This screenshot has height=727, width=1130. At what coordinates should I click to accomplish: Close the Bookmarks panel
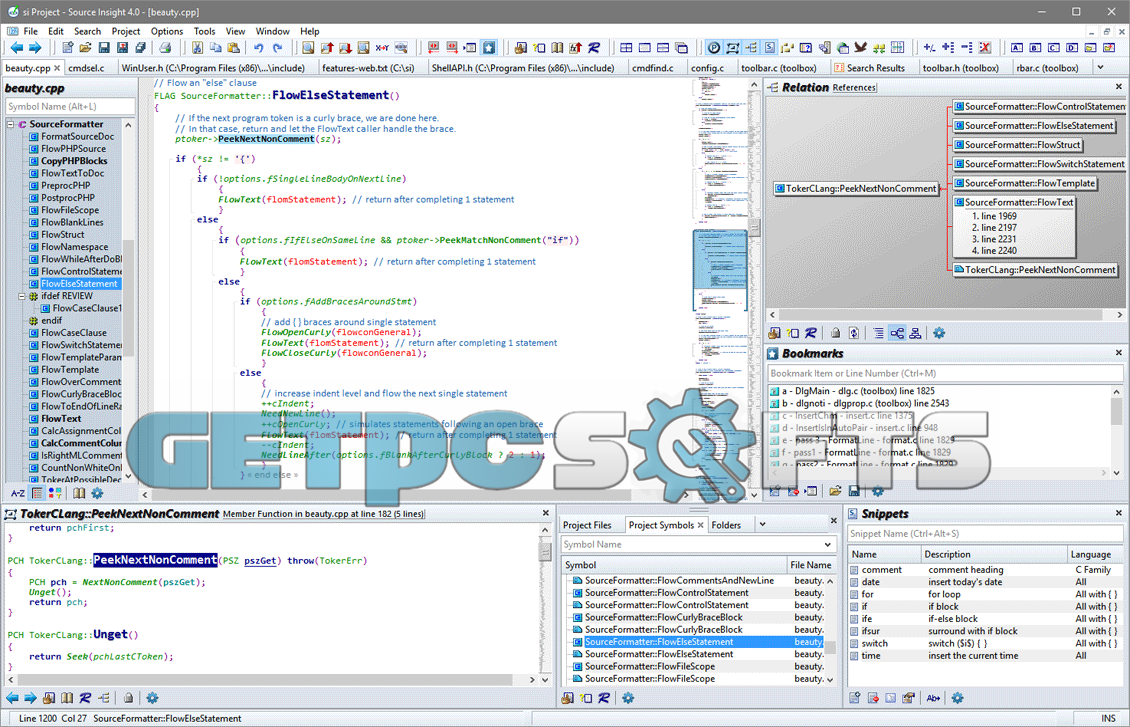[1118, 353]
